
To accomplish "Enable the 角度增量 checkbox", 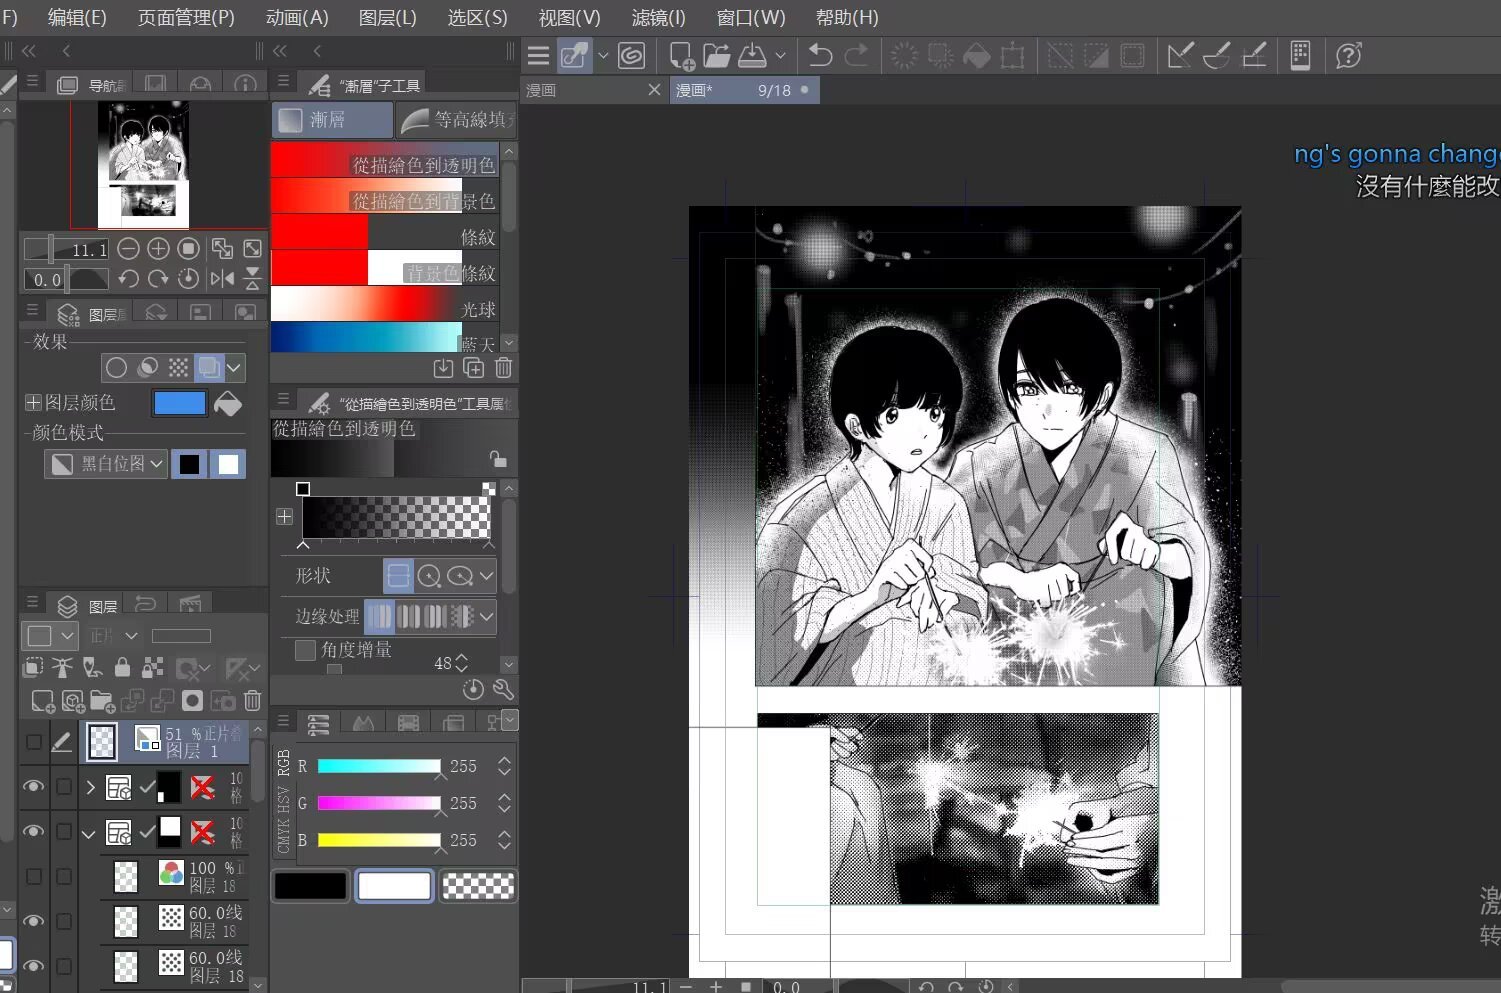I will pos(305,650).
